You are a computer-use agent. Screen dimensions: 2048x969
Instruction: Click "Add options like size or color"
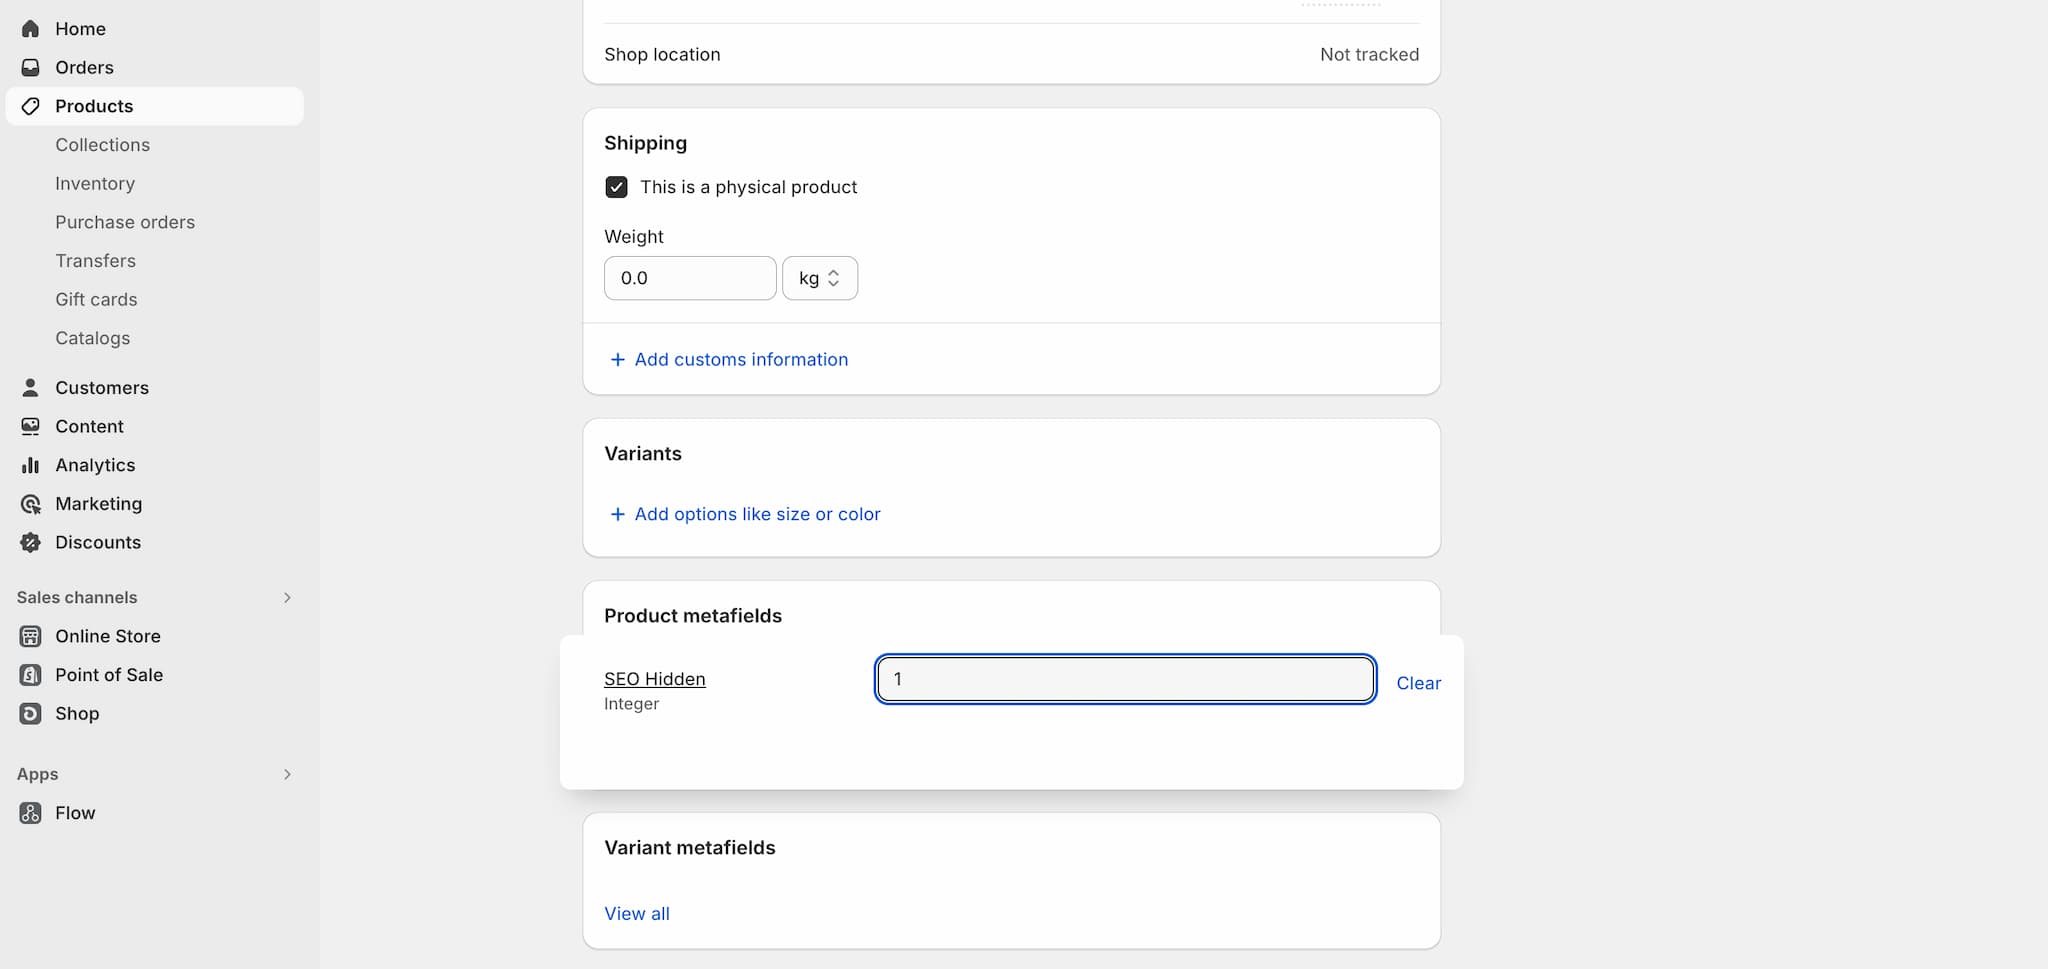tap(756, 514)
